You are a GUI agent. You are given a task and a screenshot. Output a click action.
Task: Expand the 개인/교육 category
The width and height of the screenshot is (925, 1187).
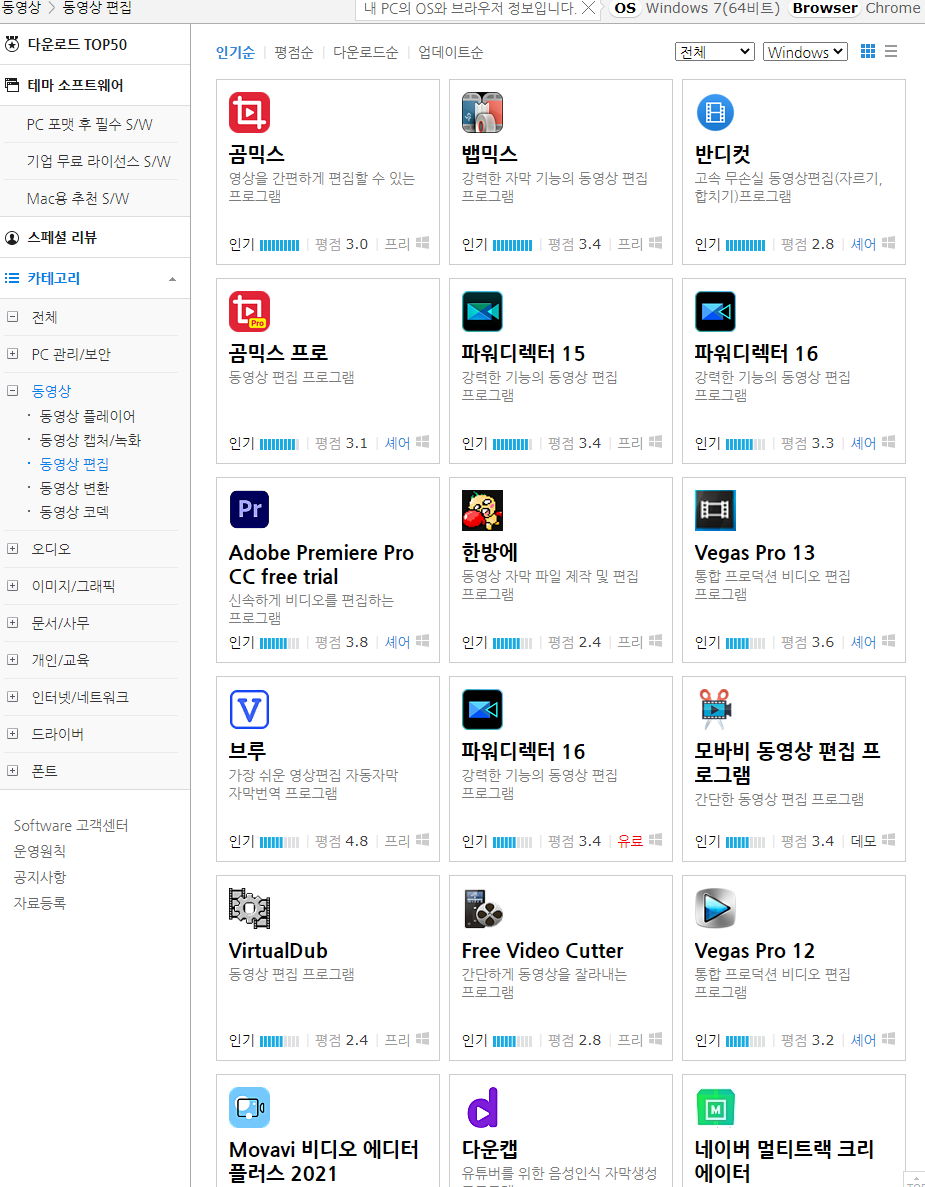coord(12,659)
